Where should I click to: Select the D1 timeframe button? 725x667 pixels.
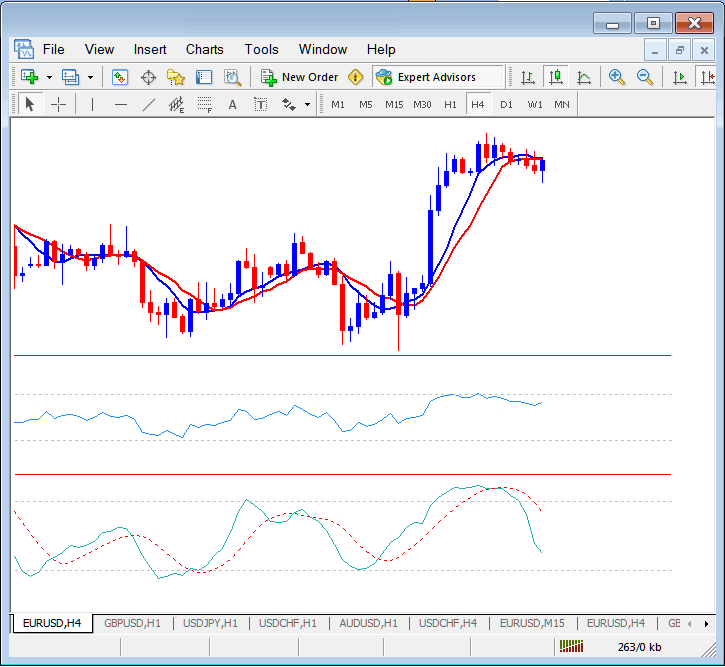(506, 104)
